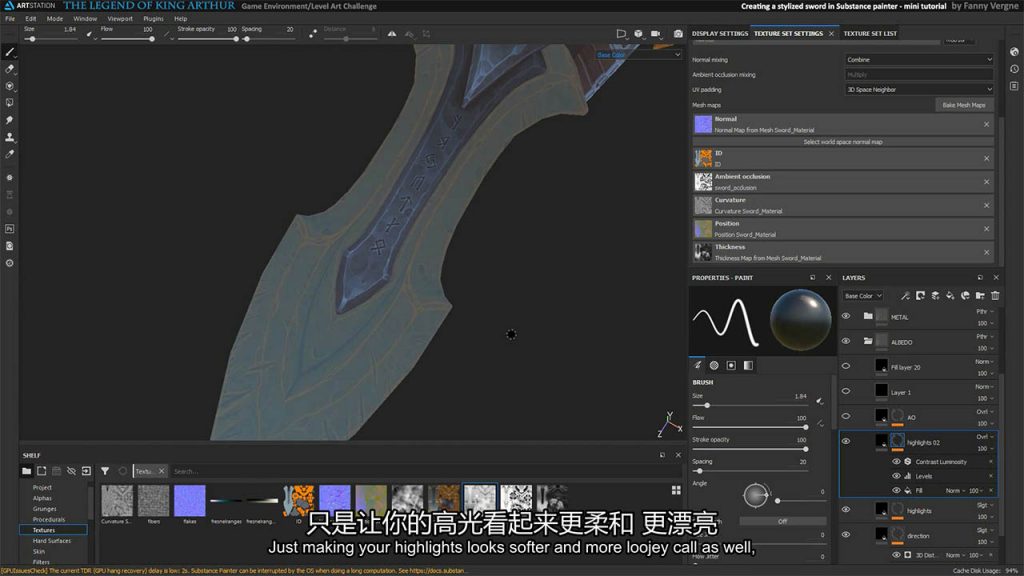Screen dimensions: 1024x576
Task: Click shelf filter funnel icon
Action: coord(104,471)
